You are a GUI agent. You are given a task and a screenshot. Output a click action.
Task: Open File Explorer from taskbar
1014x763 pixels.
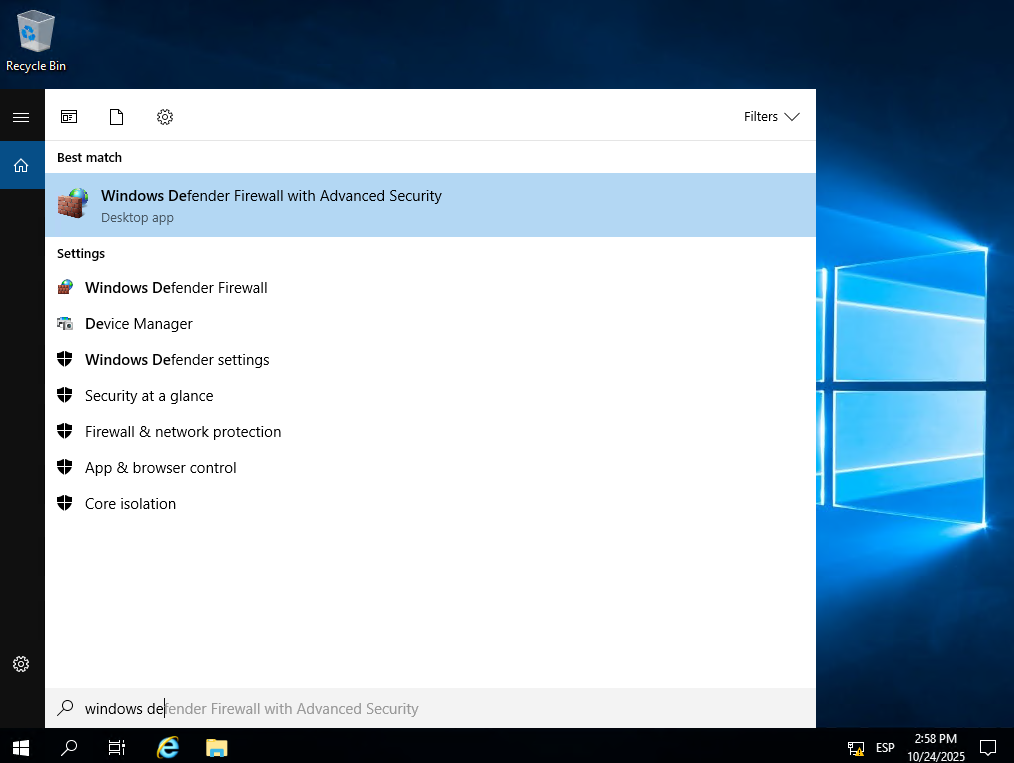[217, 748]
